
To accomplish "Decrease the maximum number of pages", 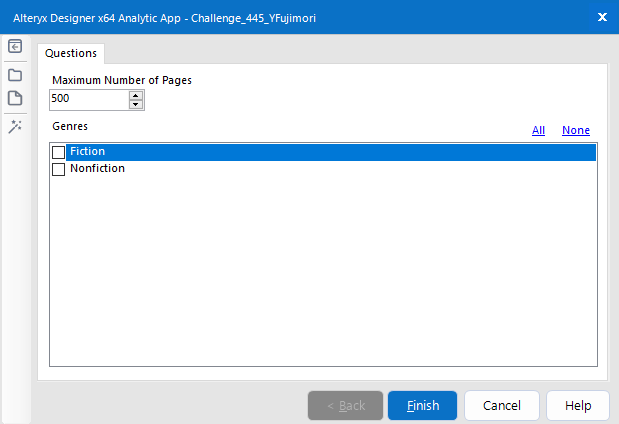I will point(136,104).
